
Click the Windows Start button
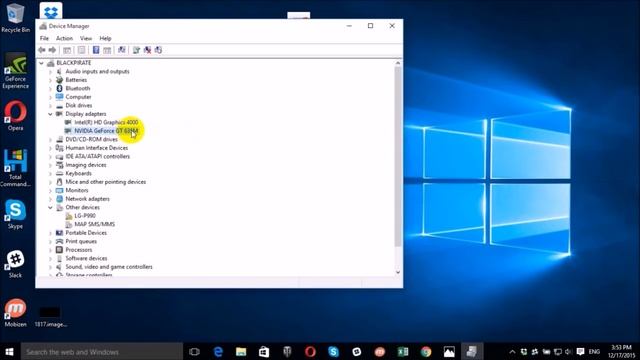click(9, 351)
